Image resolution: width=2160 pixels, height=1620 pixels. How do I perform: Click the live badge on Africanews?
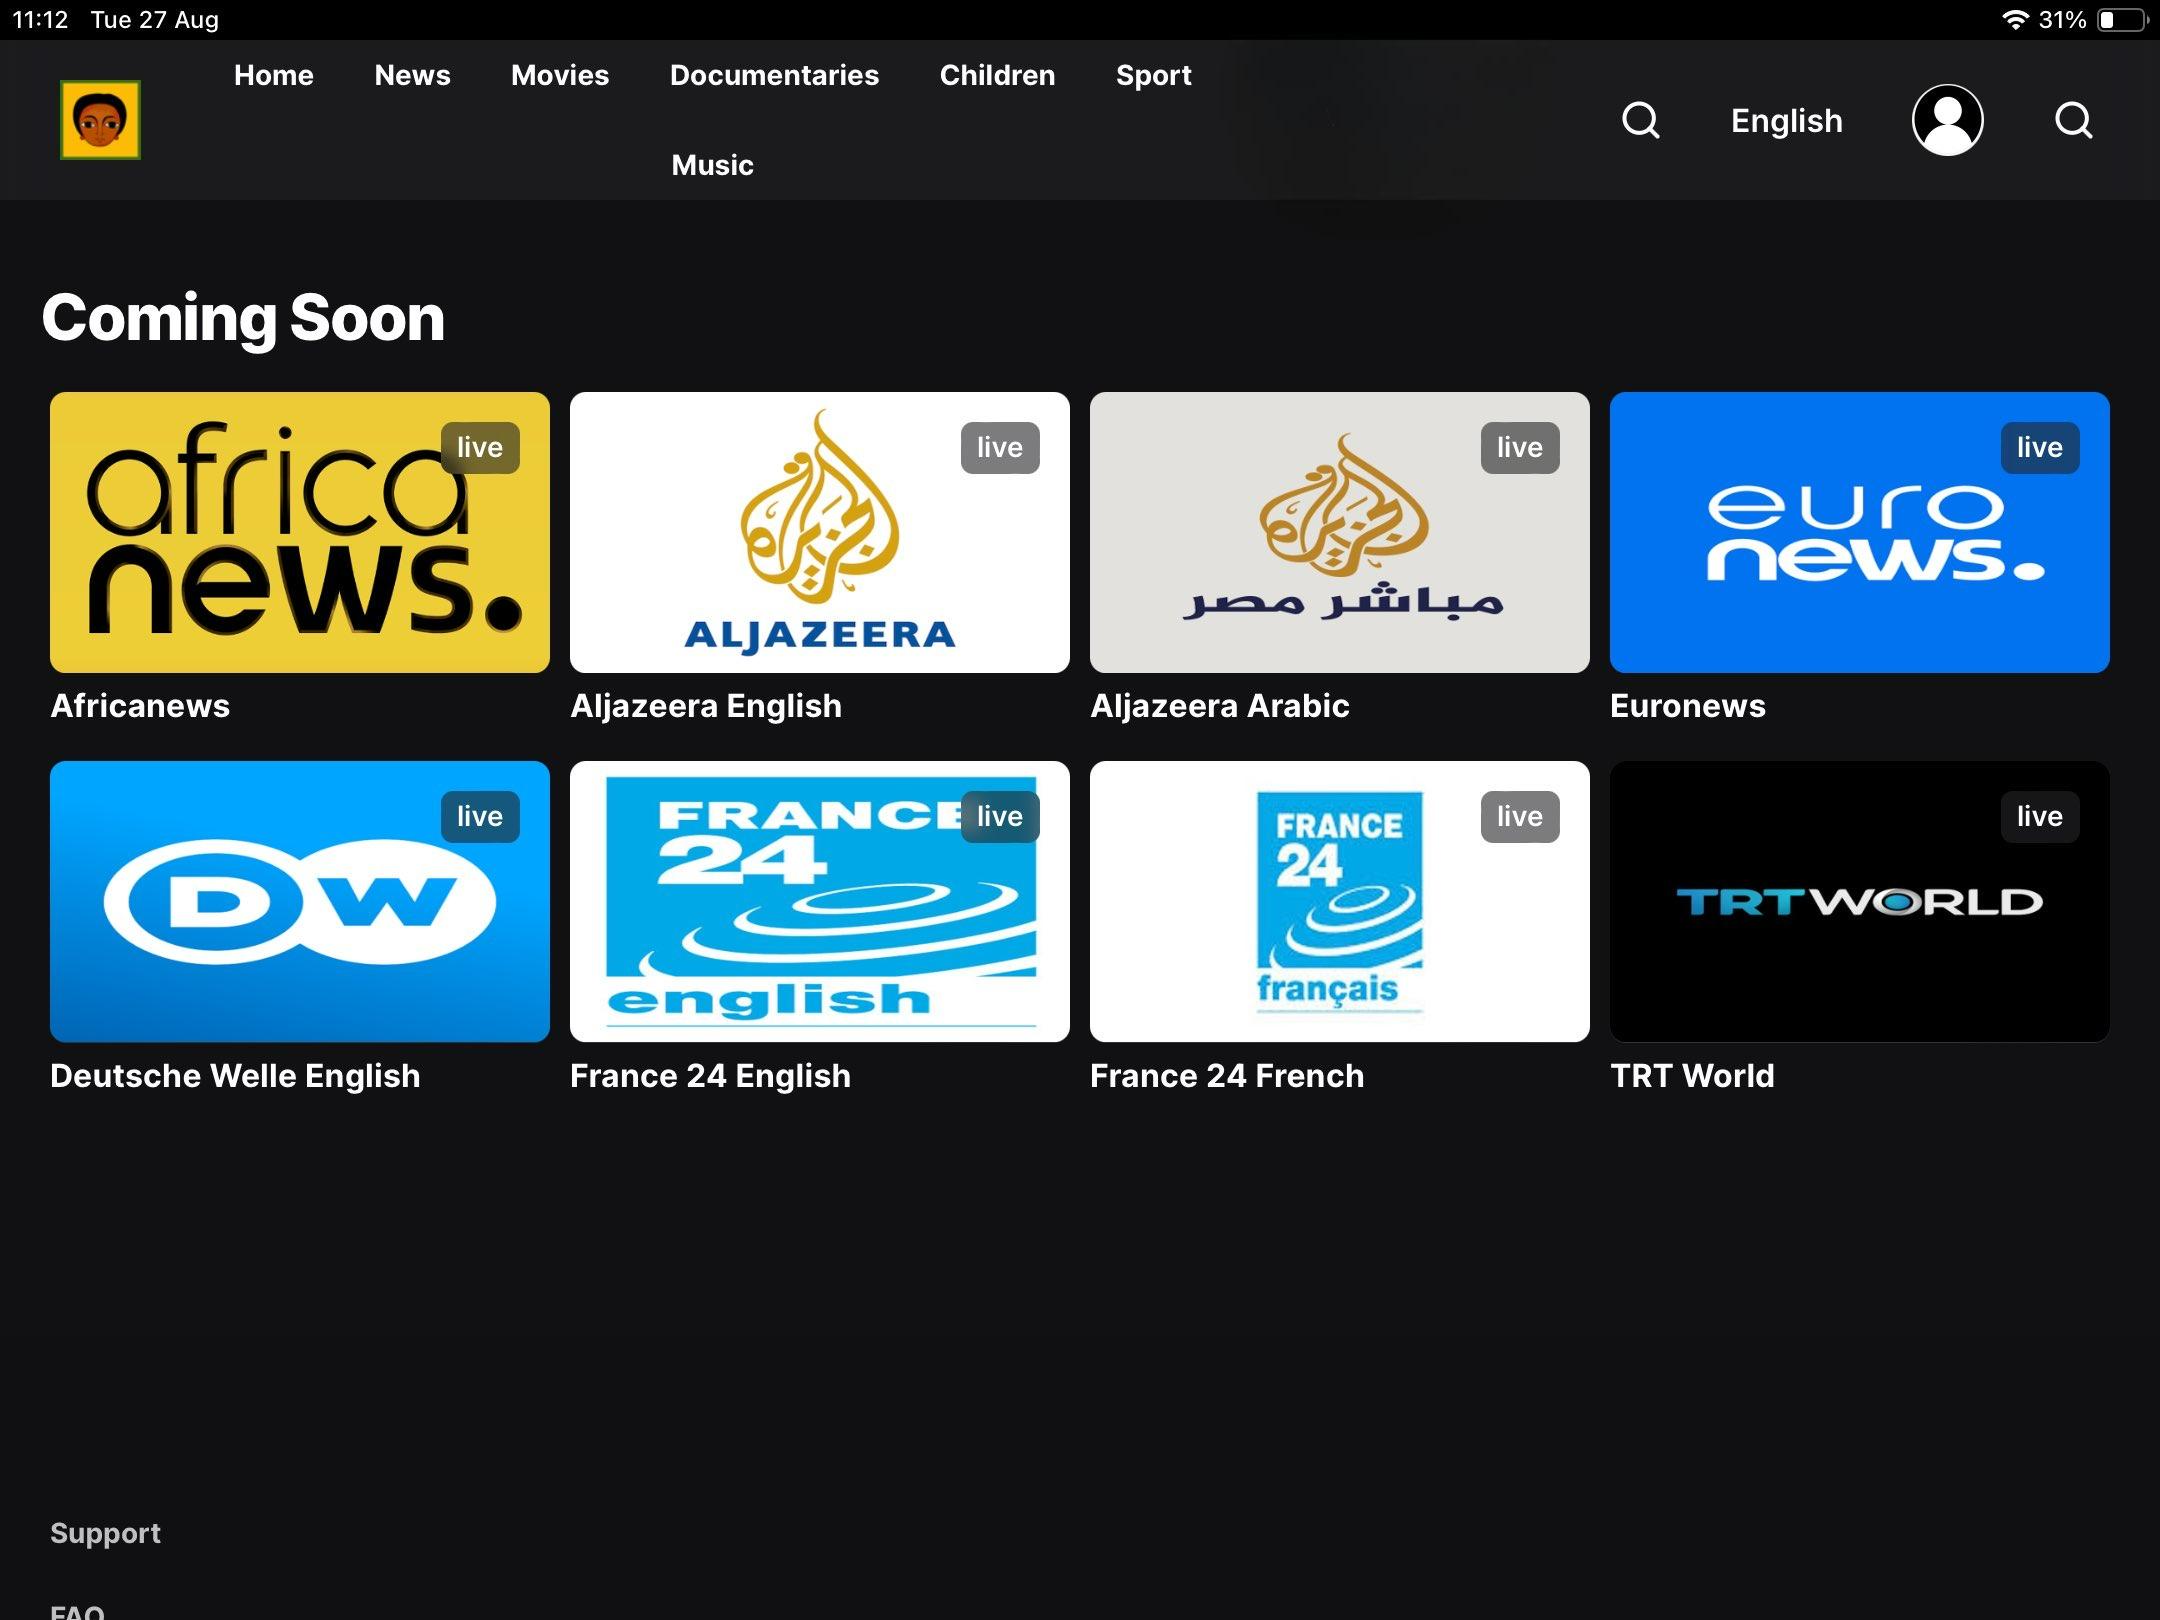click(x=480, y=447)
